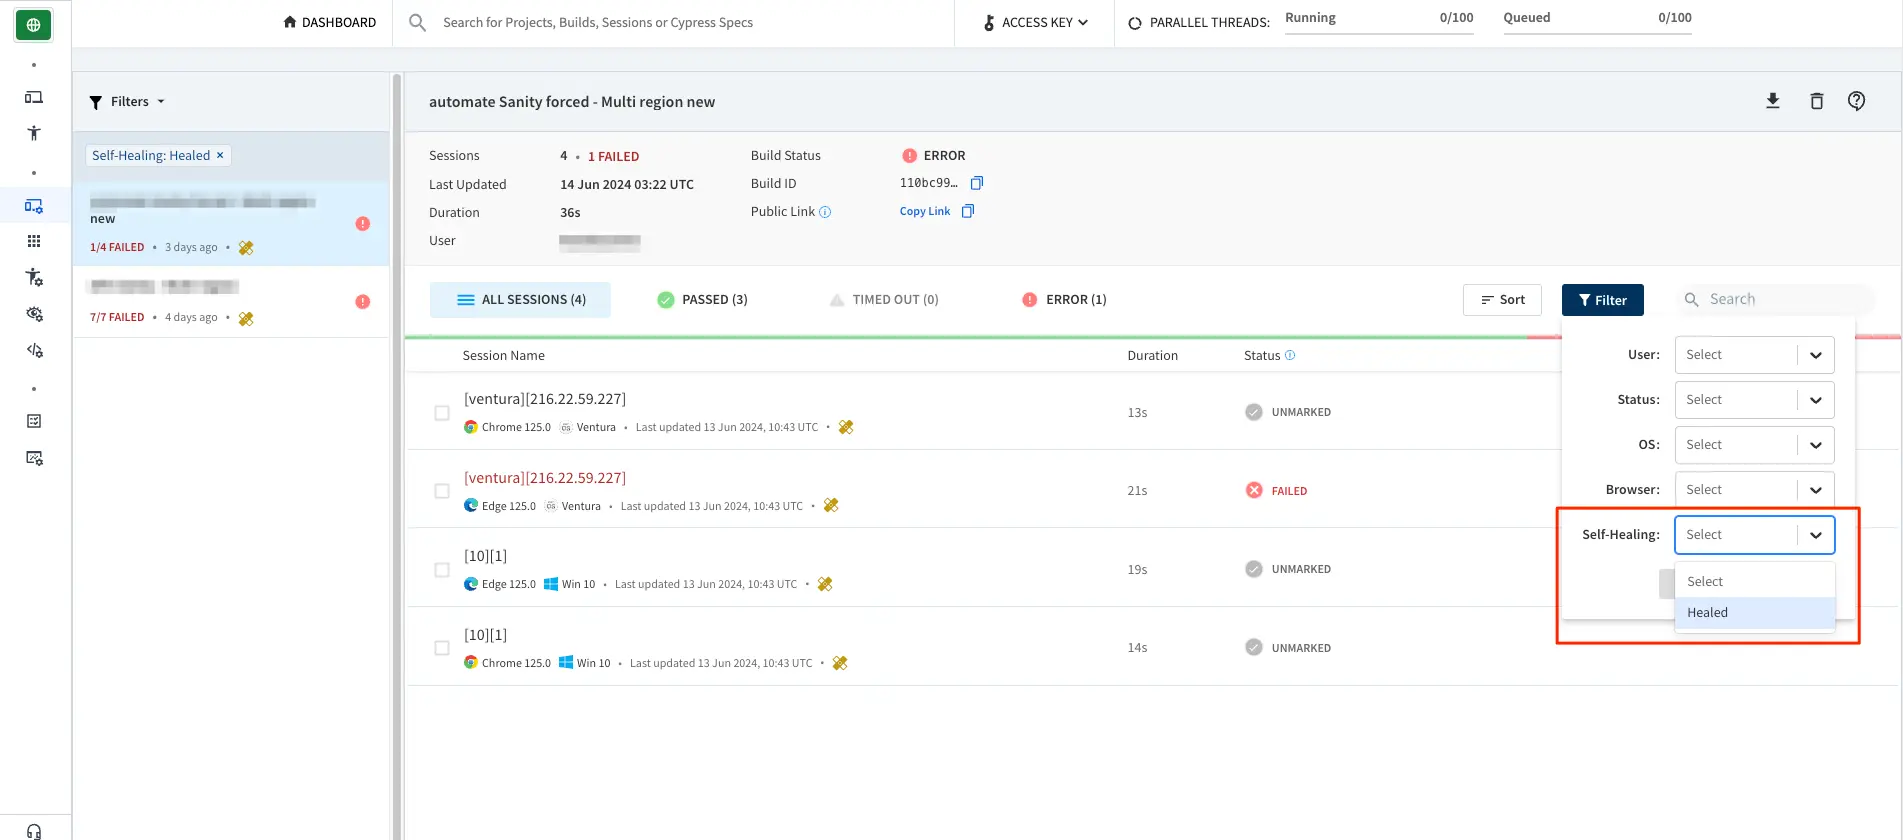Remove the Self-Healing: Healed filter chip

[220, 155]
